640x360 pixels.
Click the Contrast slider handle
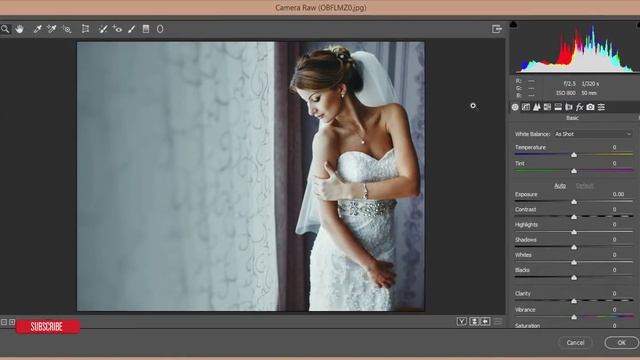(x=574, y=217)
